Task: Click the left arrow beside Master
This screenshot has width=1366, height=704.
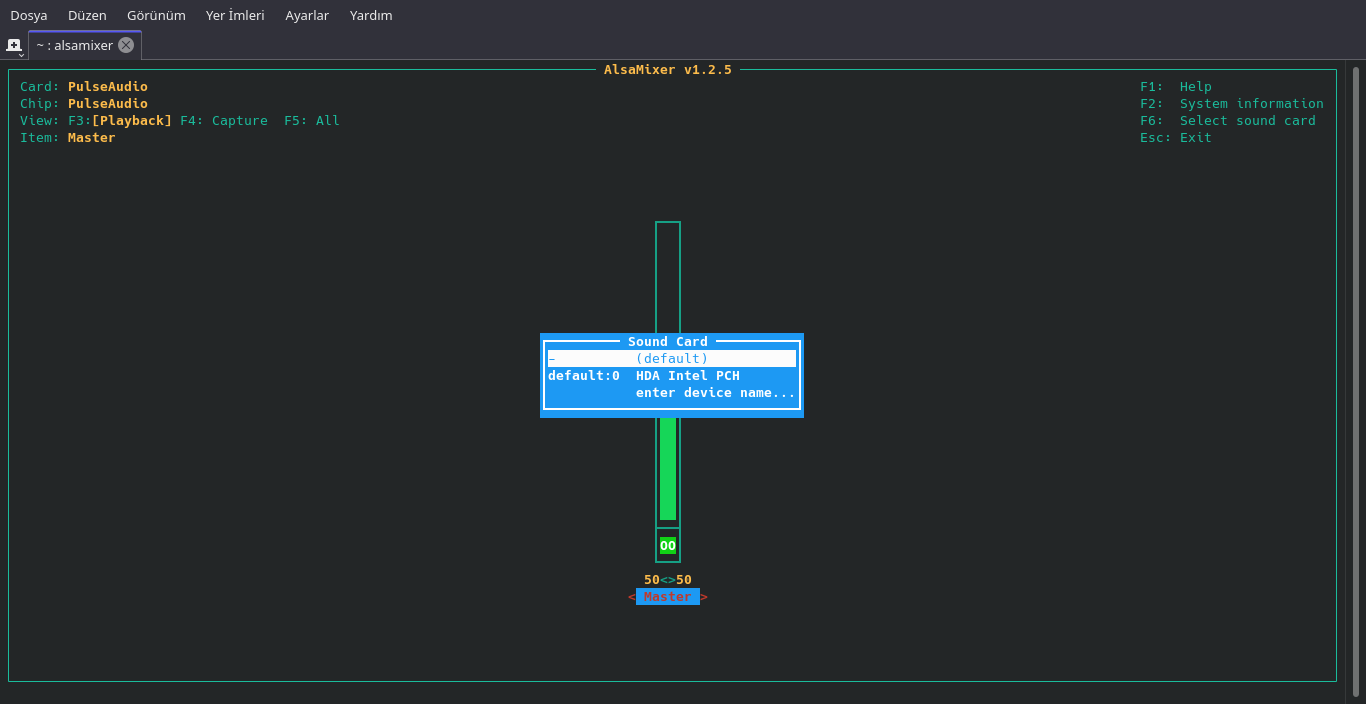Action: (632, 597)
